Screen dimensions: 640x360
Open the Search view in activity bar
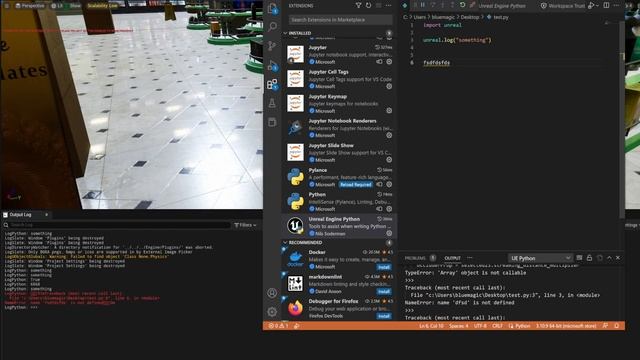coord(272,27)
